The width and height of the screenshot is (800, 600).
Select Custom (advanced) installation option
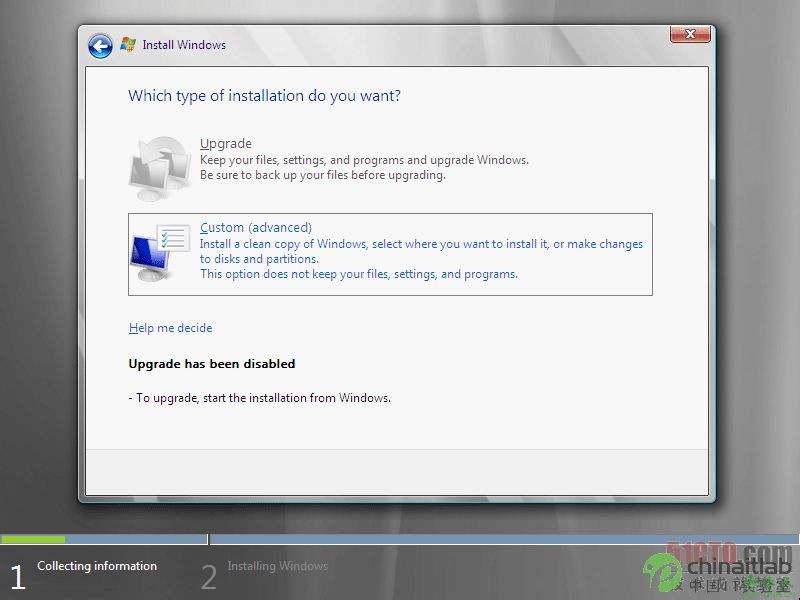(x=390, y=254)
